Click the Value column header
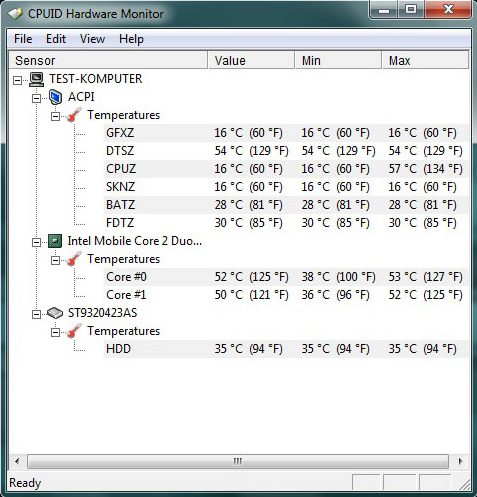Image resolution: width=477 pixels, height=497 pixels. point(251,60)
